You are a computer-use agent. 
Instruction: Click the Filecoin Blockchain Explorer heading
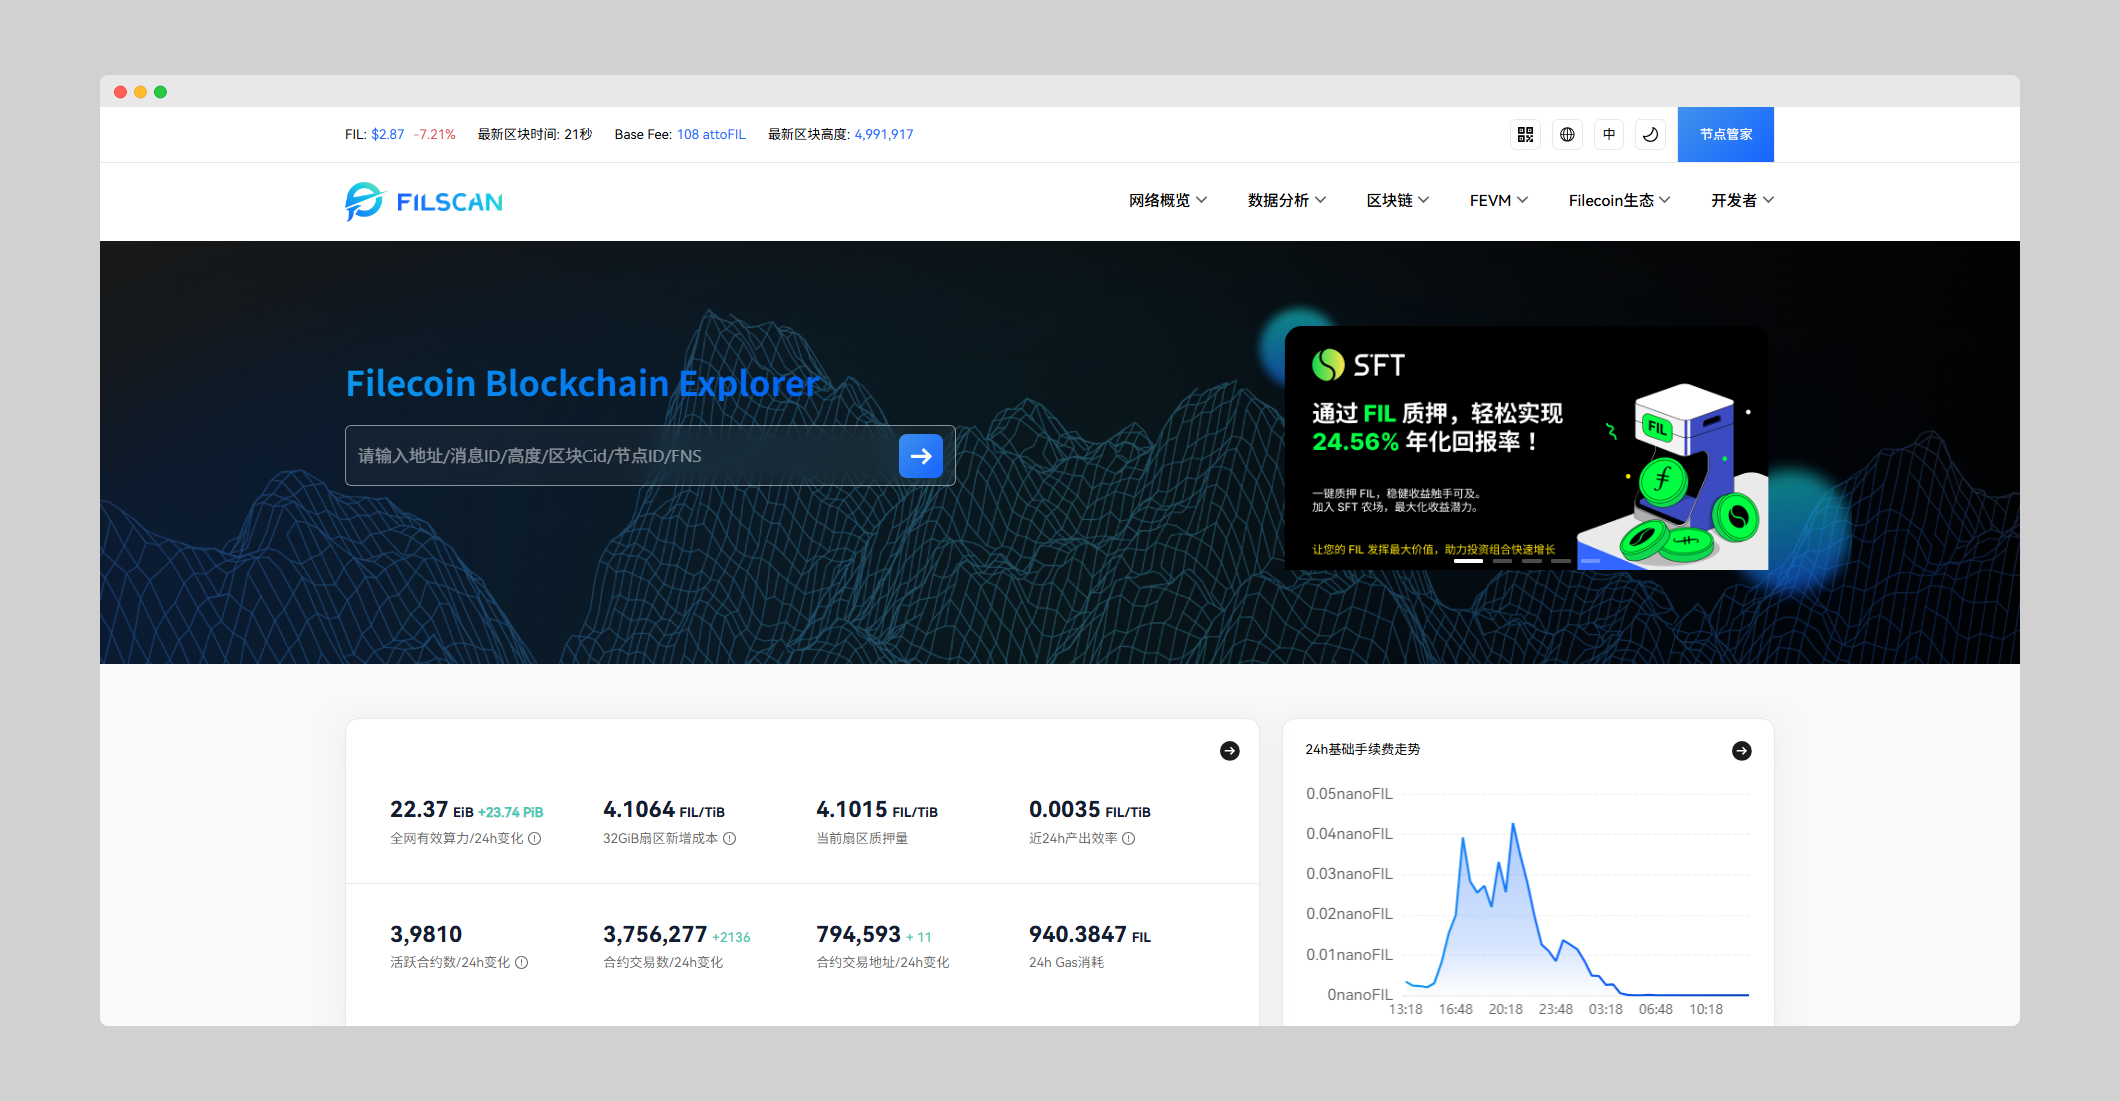click(582, 383)
